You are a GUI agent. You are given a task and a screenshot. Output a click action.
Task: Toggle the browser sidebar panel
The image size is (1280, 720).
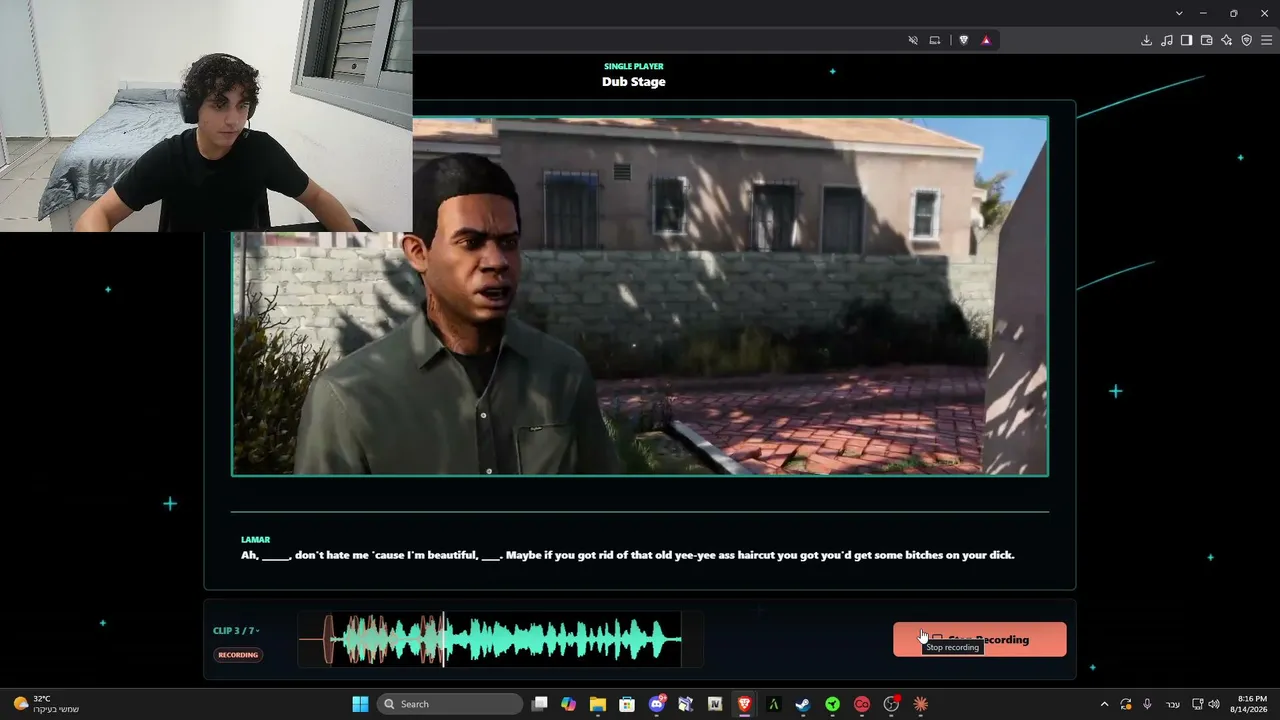(1186, 40)
